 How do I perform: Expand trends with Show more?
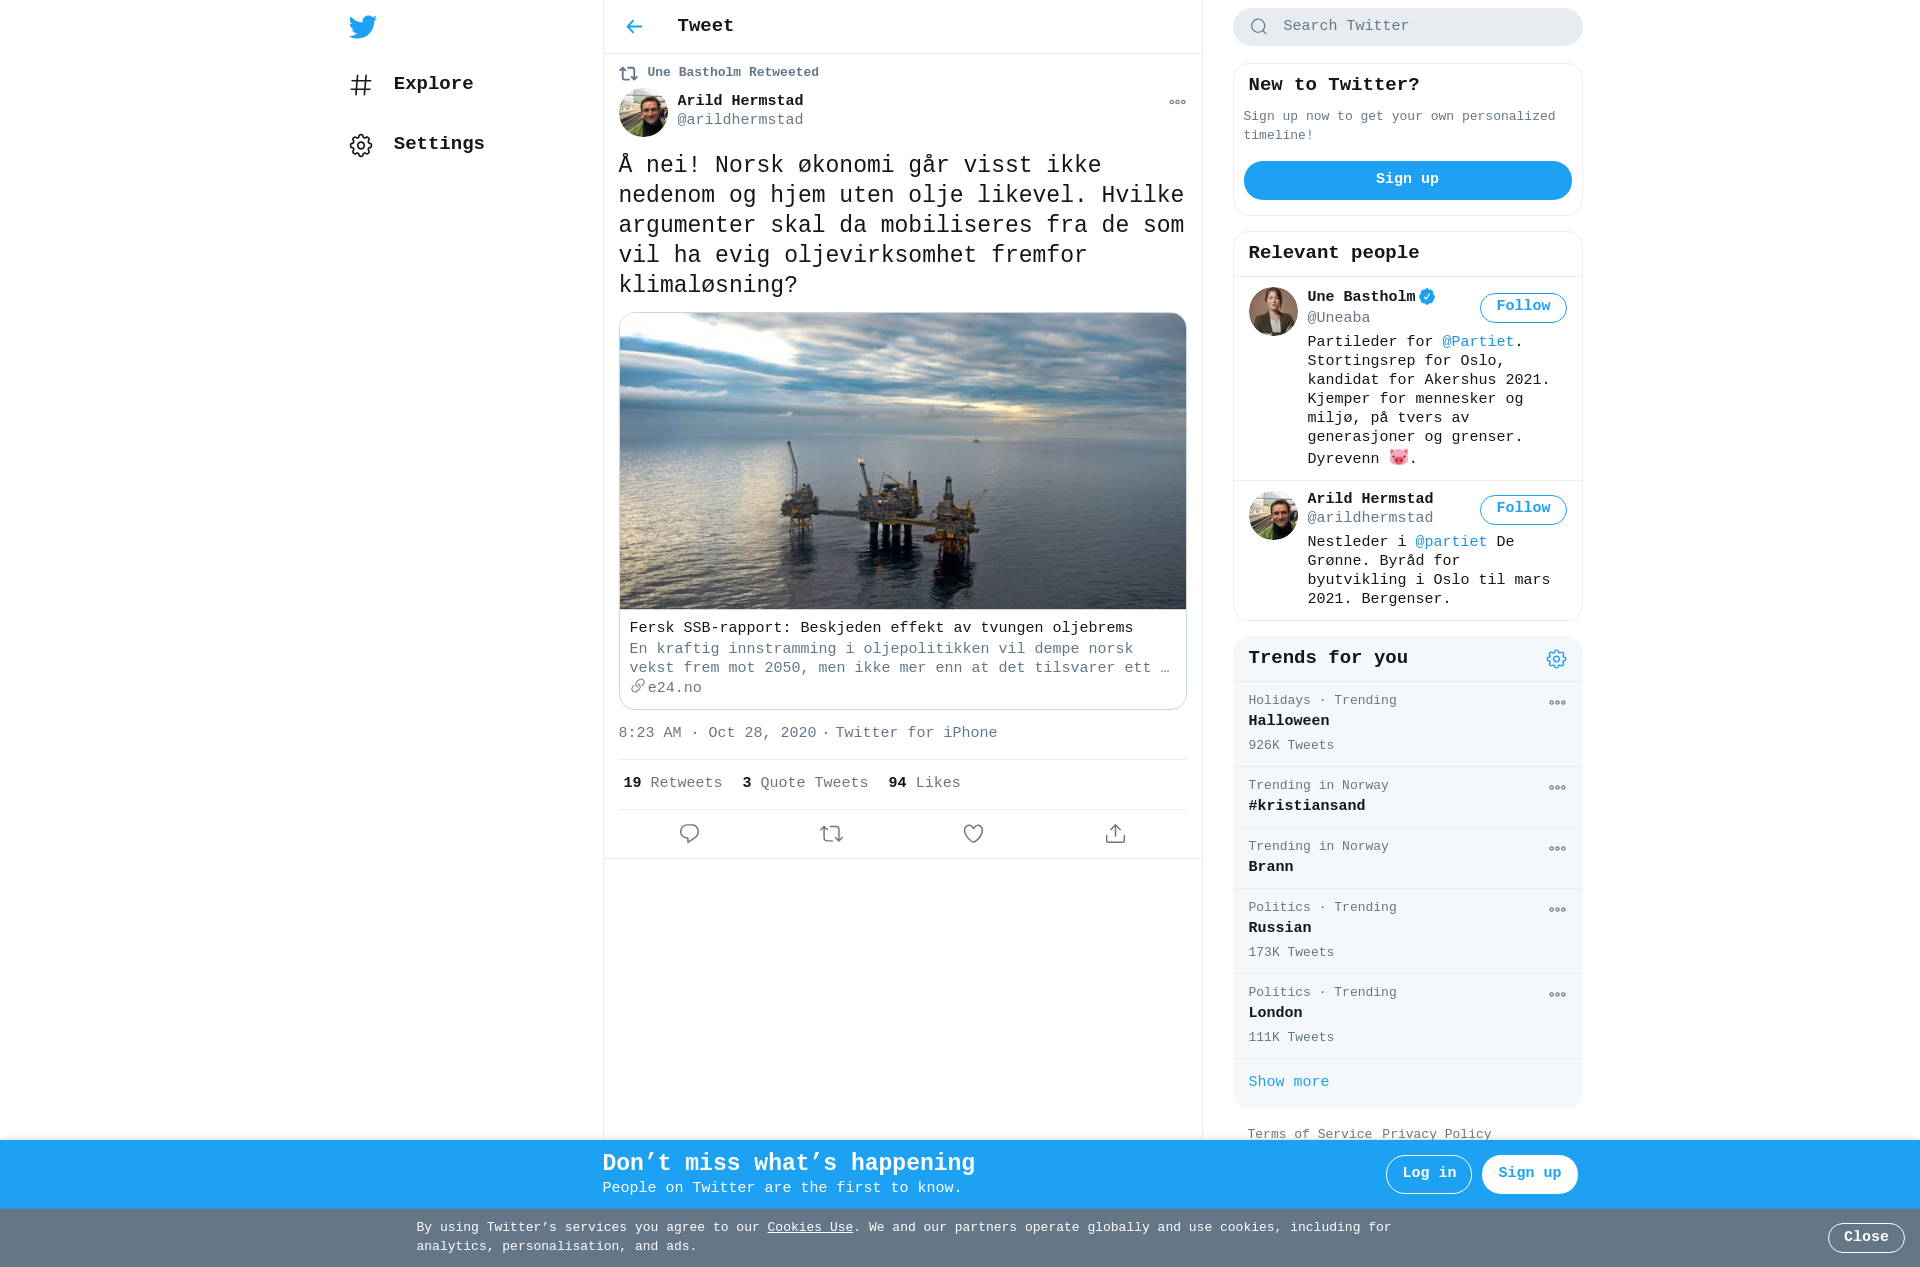[x=1288, y=1082]
